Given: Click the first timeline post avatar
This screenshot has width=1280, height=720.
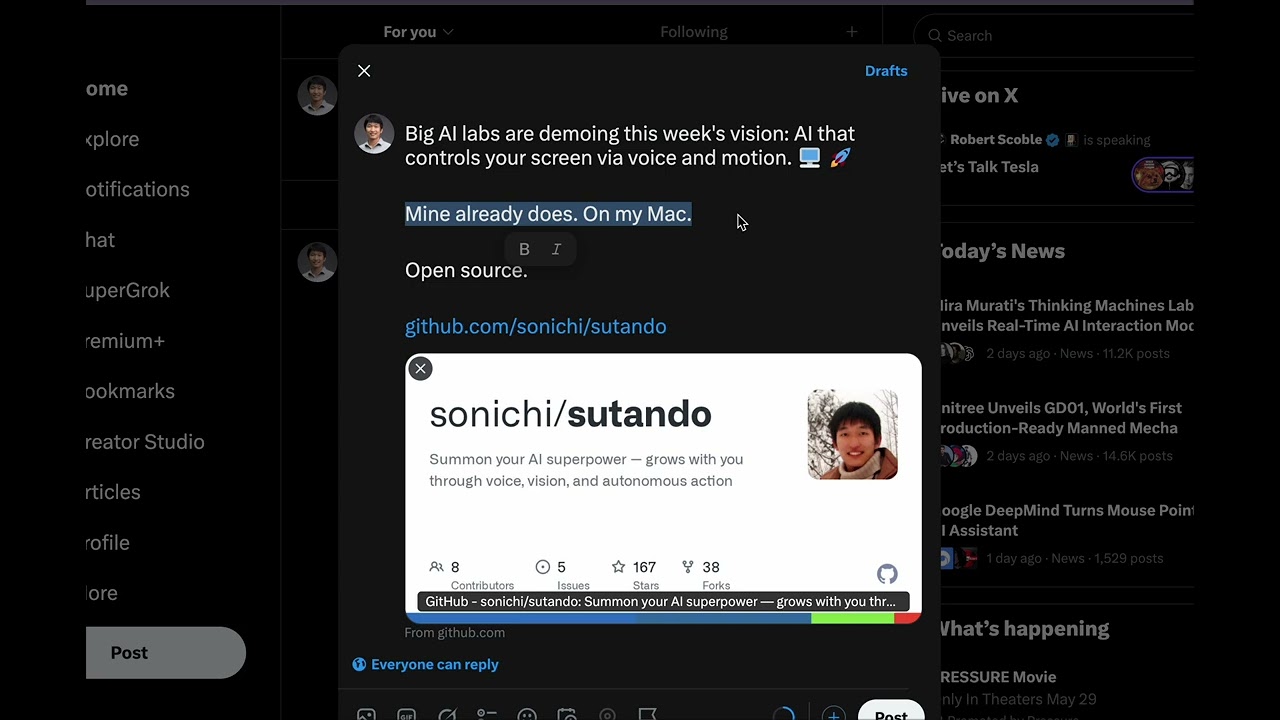Looking at the screenshot, I should pos(317,96).
